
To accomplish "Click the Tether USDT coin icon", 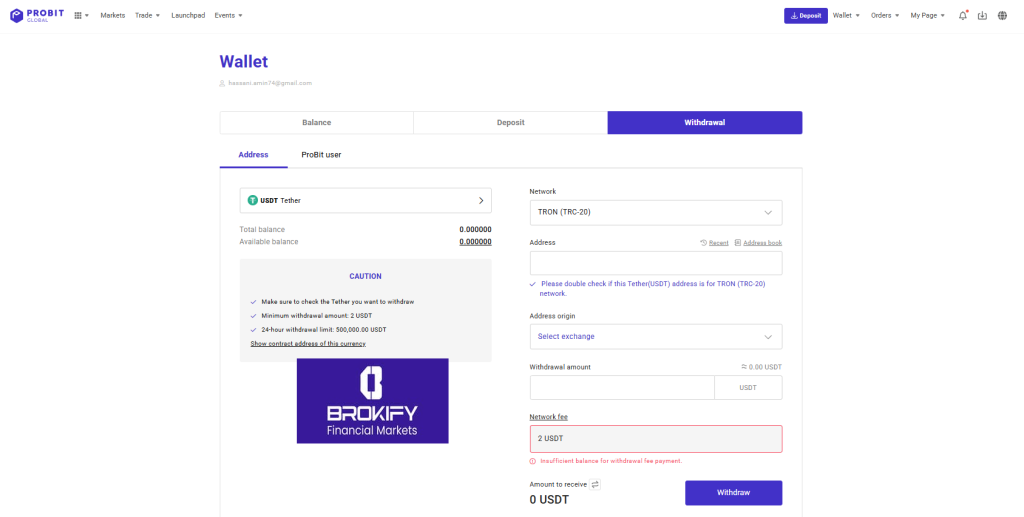I will pyautogui.click(x=252, y=200).
